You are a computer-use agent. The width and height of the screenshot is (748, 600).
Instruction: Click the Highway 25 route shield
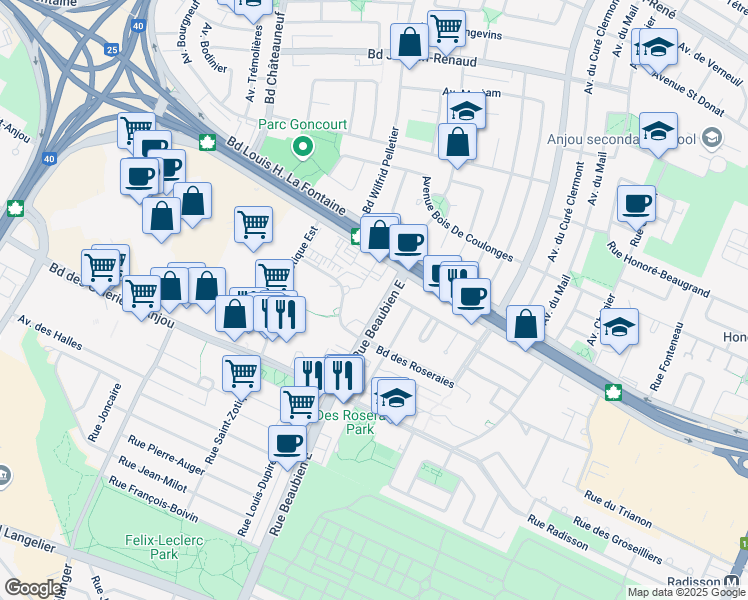click(x=110, y=49)
